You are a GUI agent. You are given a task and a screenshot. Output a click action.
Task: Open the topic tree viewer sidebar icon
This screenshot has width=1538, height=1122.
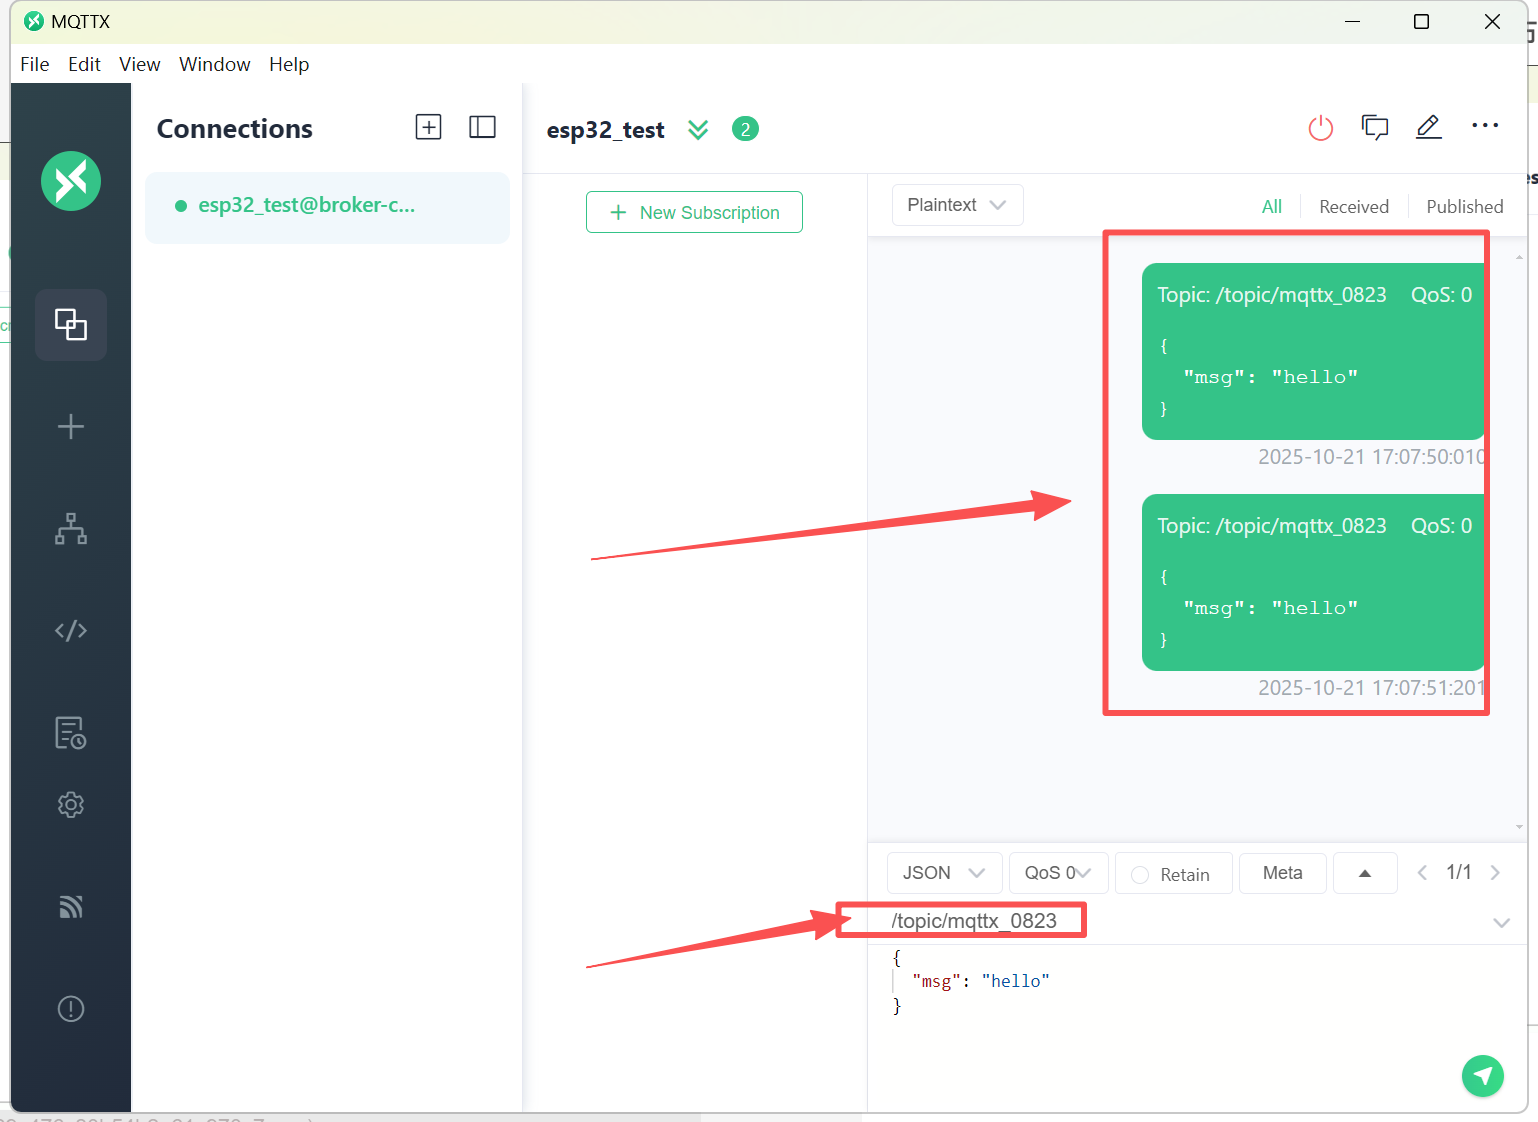pyautogui.click(x=71, y=528)
